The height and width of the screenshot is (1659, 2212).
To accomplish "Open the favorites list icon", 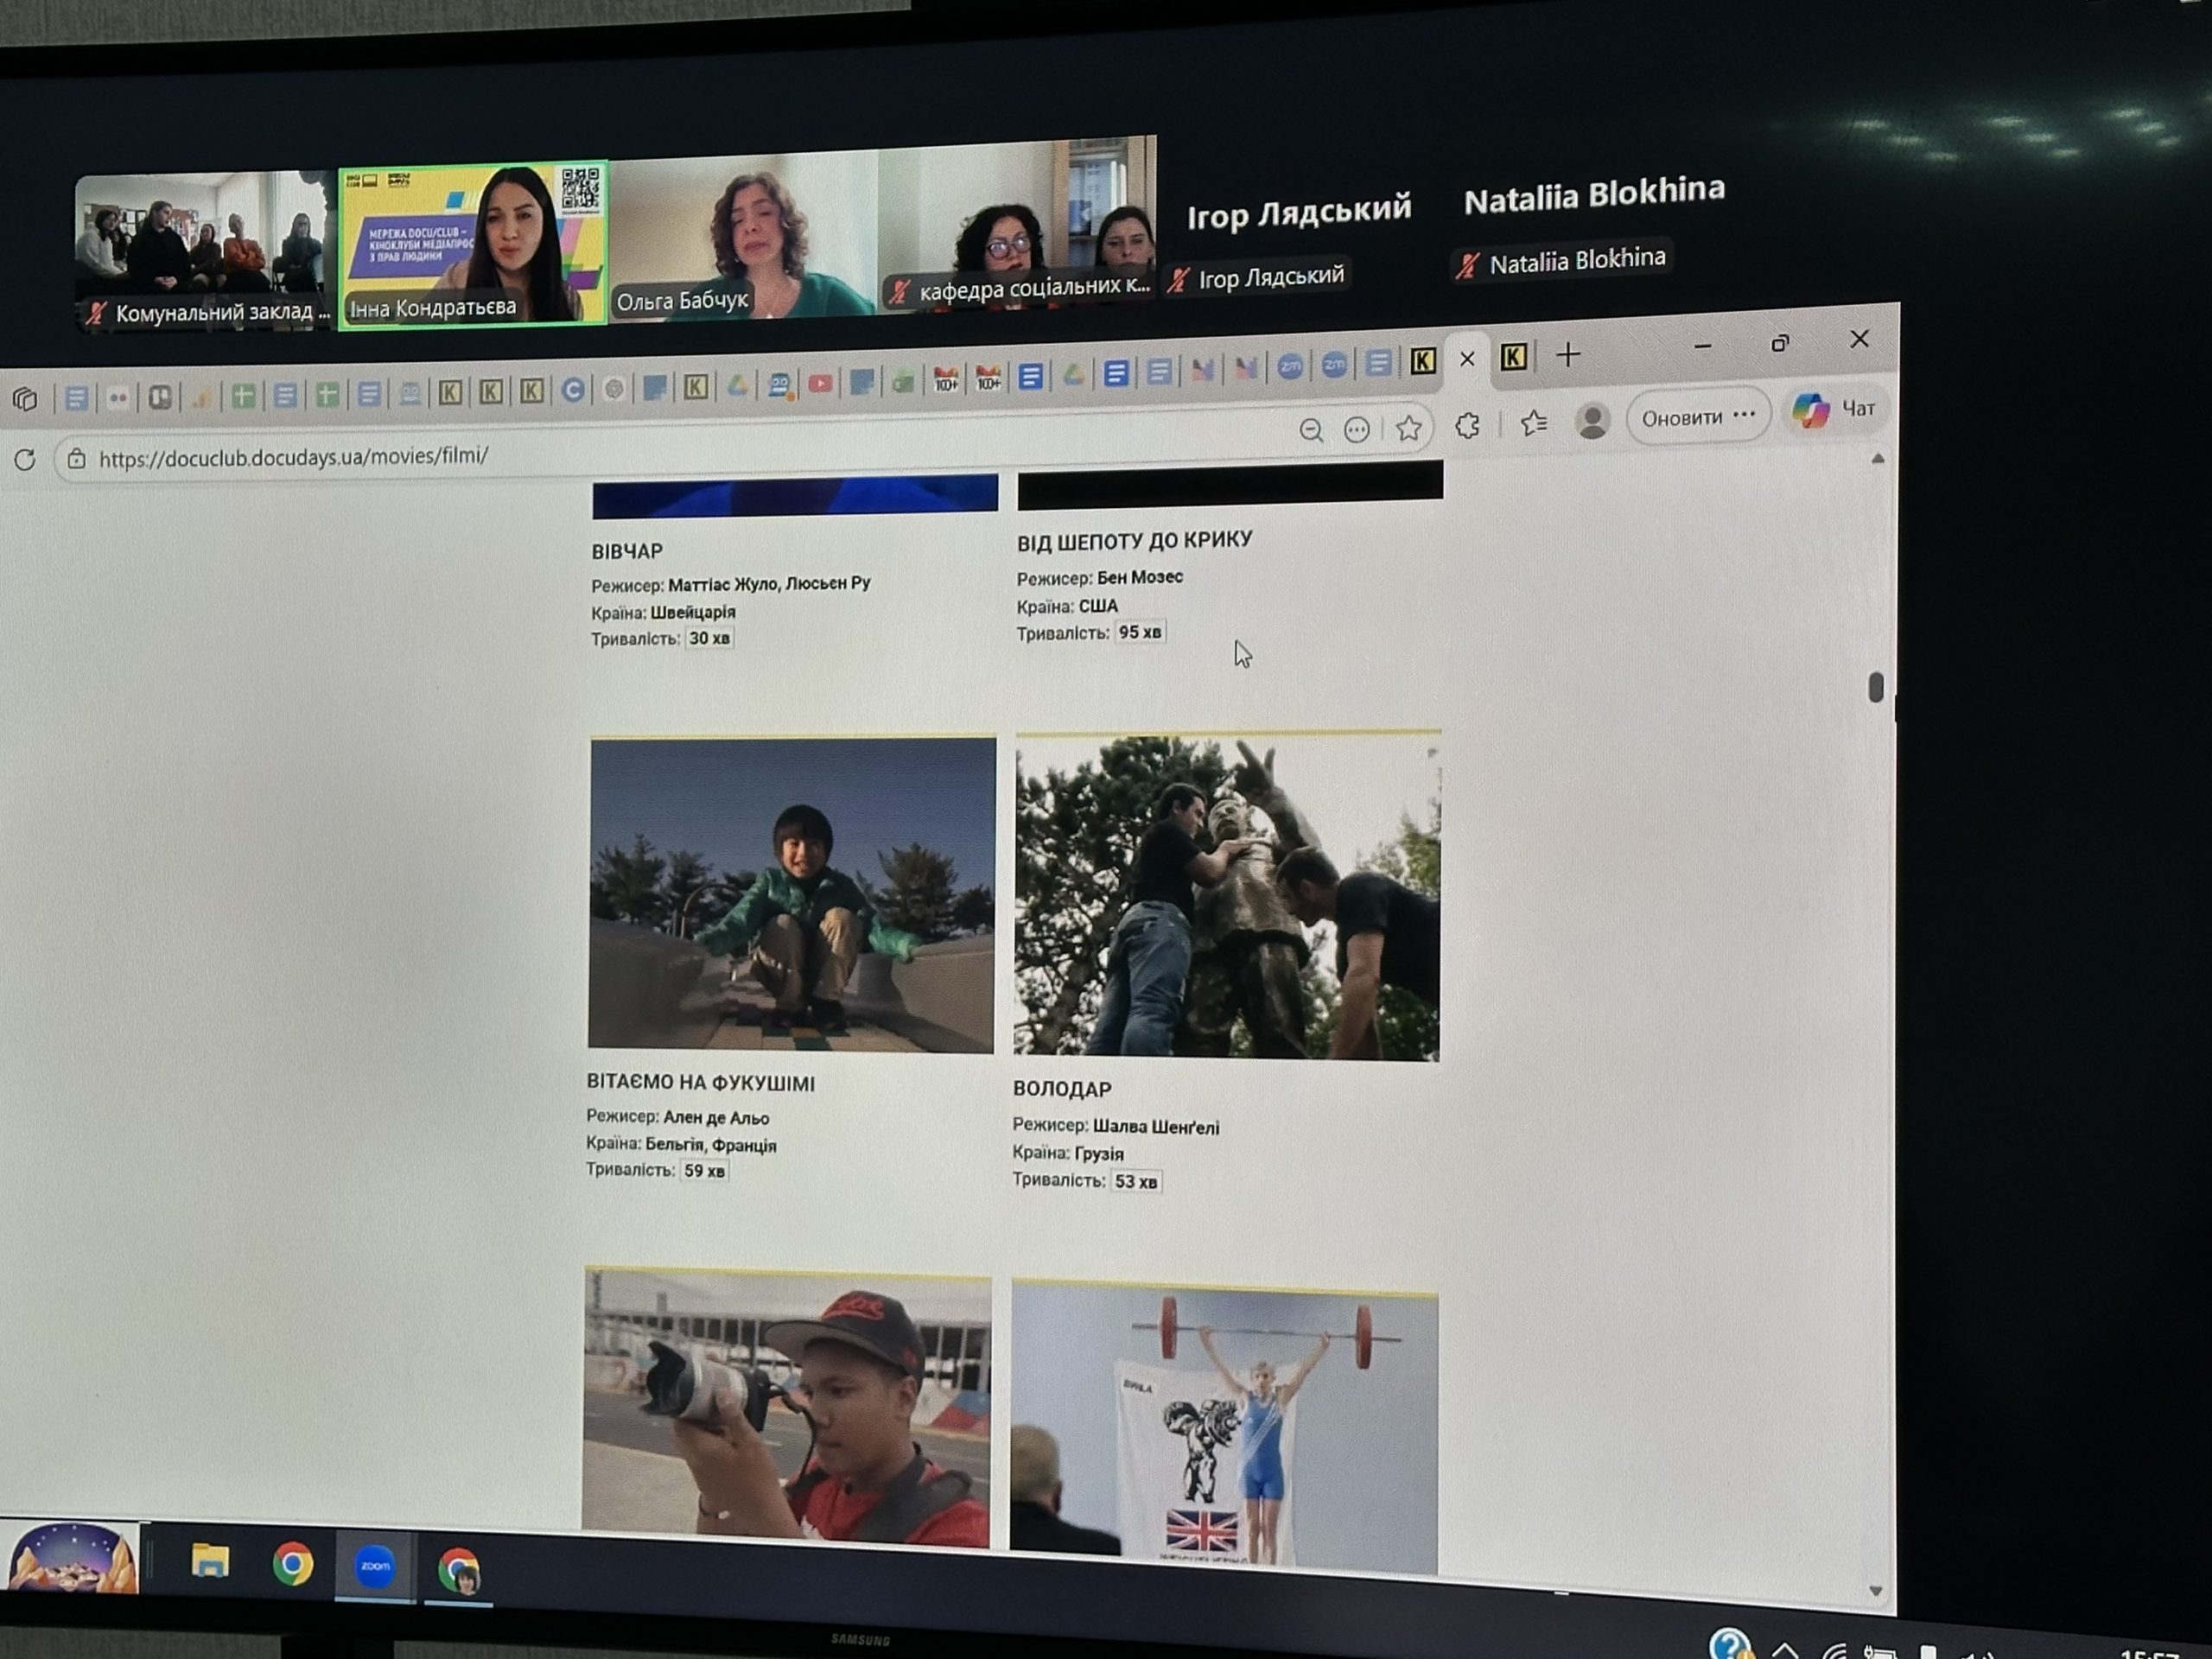I will click(x=1533, y=422).
